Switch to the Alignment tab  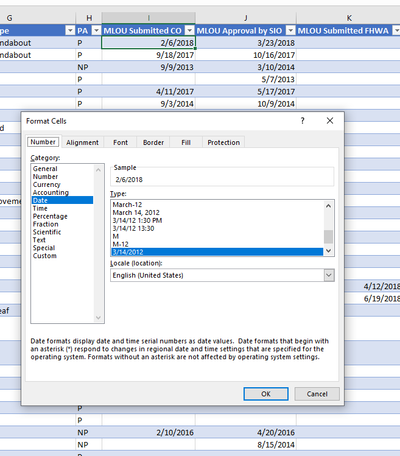click(82, 142)
